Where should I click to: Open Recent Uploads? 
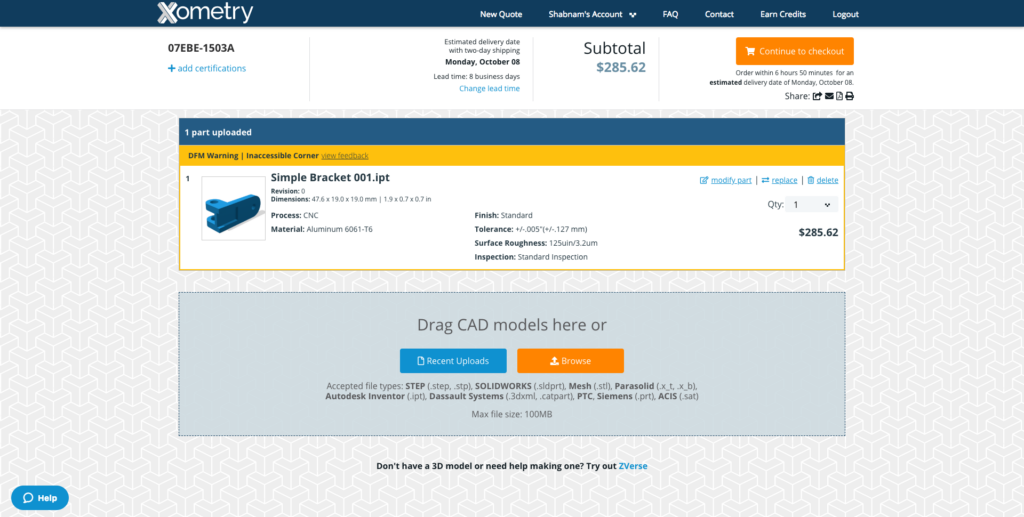tap(453, 361)
